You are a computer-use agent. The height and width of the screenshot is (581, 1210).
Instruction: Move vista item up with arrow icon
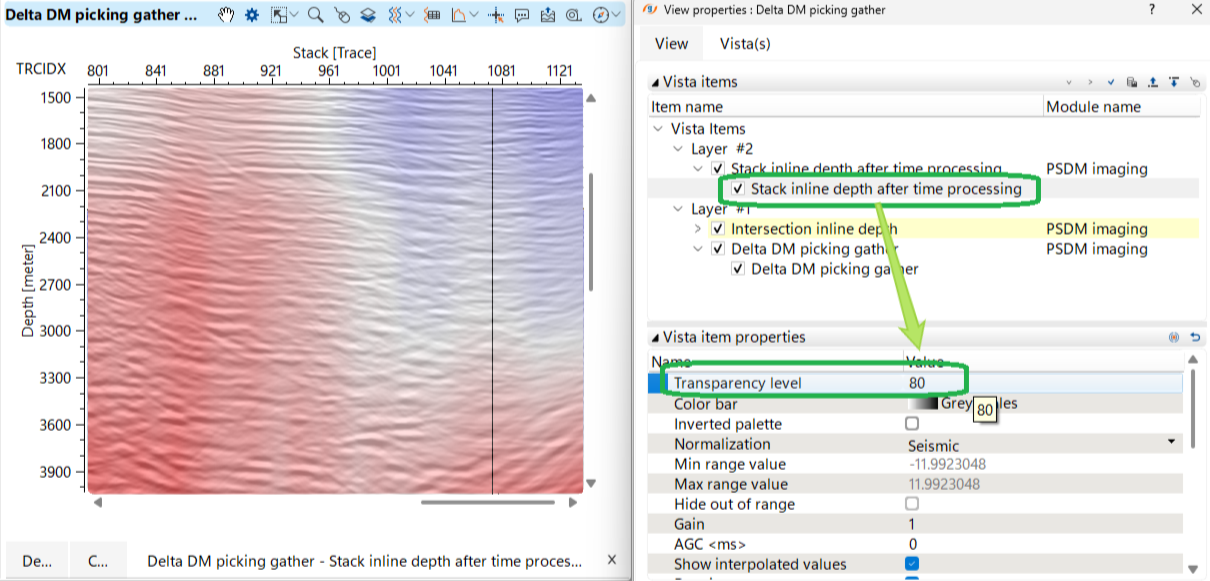(x=1152, y=82)
